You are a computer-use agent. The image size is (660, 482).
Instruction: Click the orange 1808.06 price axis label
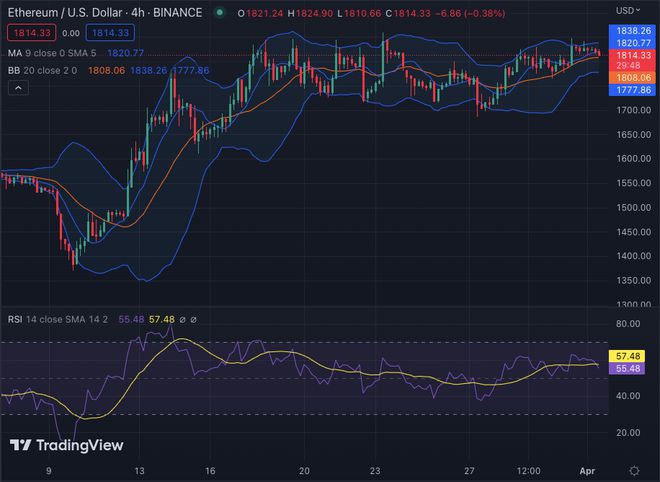pyautogui.click(x=636, y=76)
